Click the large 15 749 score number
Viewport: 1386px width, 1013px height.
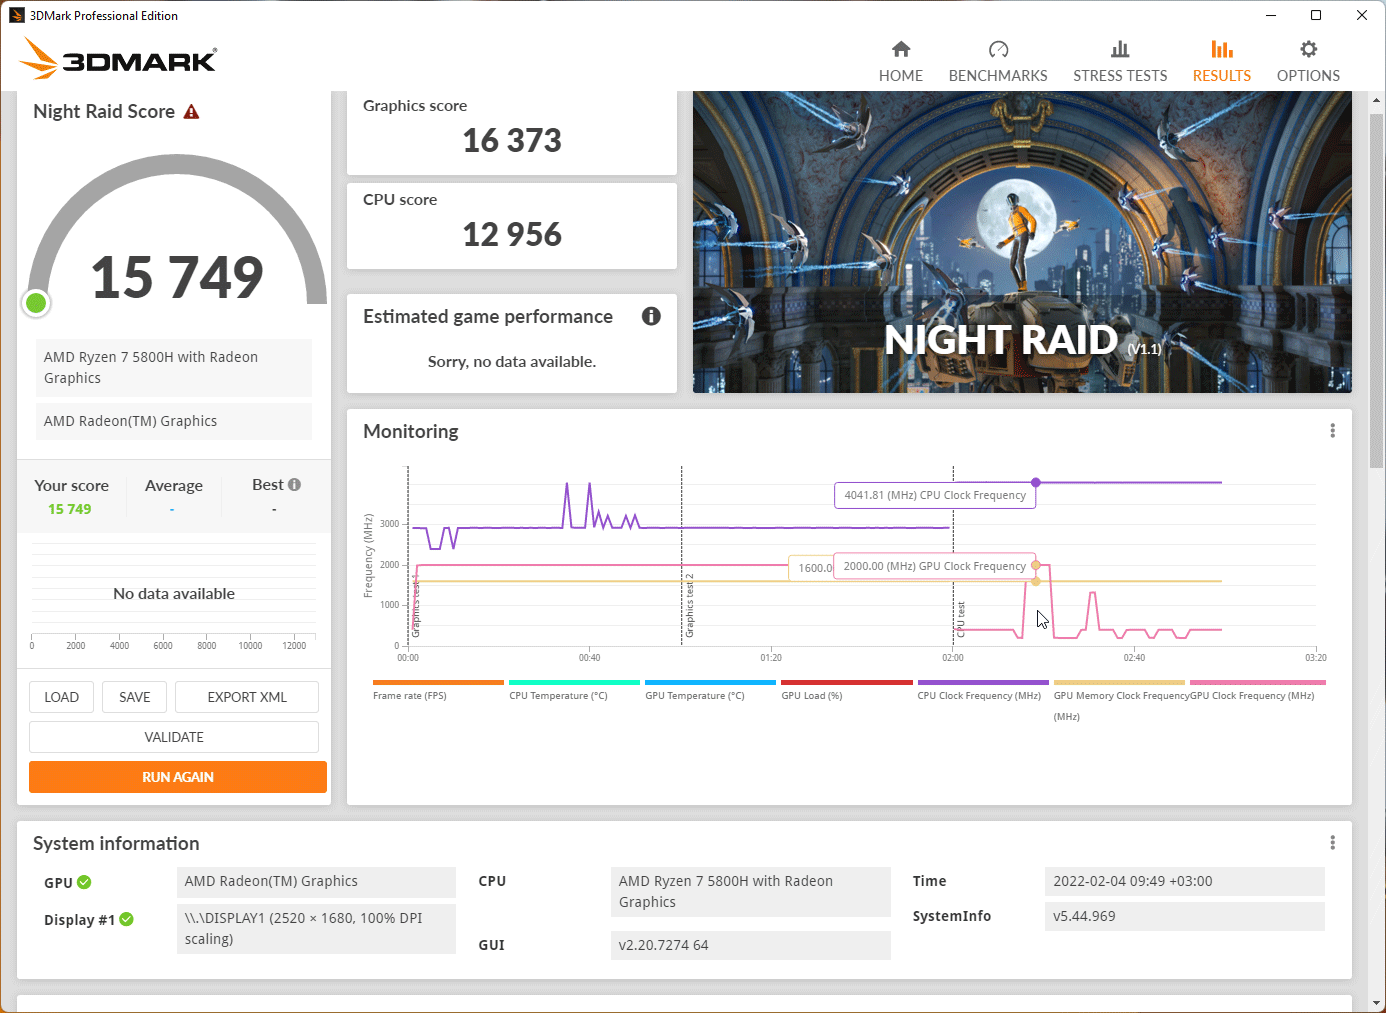[x=177, y=277]
